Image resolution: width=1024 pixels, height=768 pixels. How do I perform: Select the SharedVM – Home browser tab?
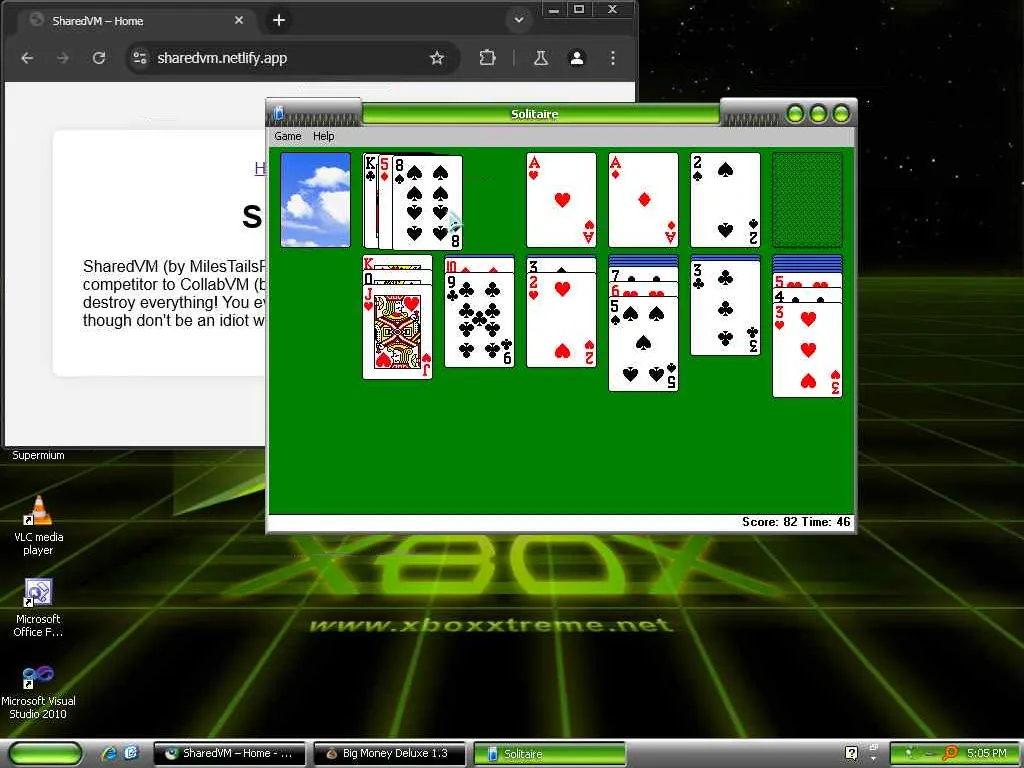(x=134, y=21)
